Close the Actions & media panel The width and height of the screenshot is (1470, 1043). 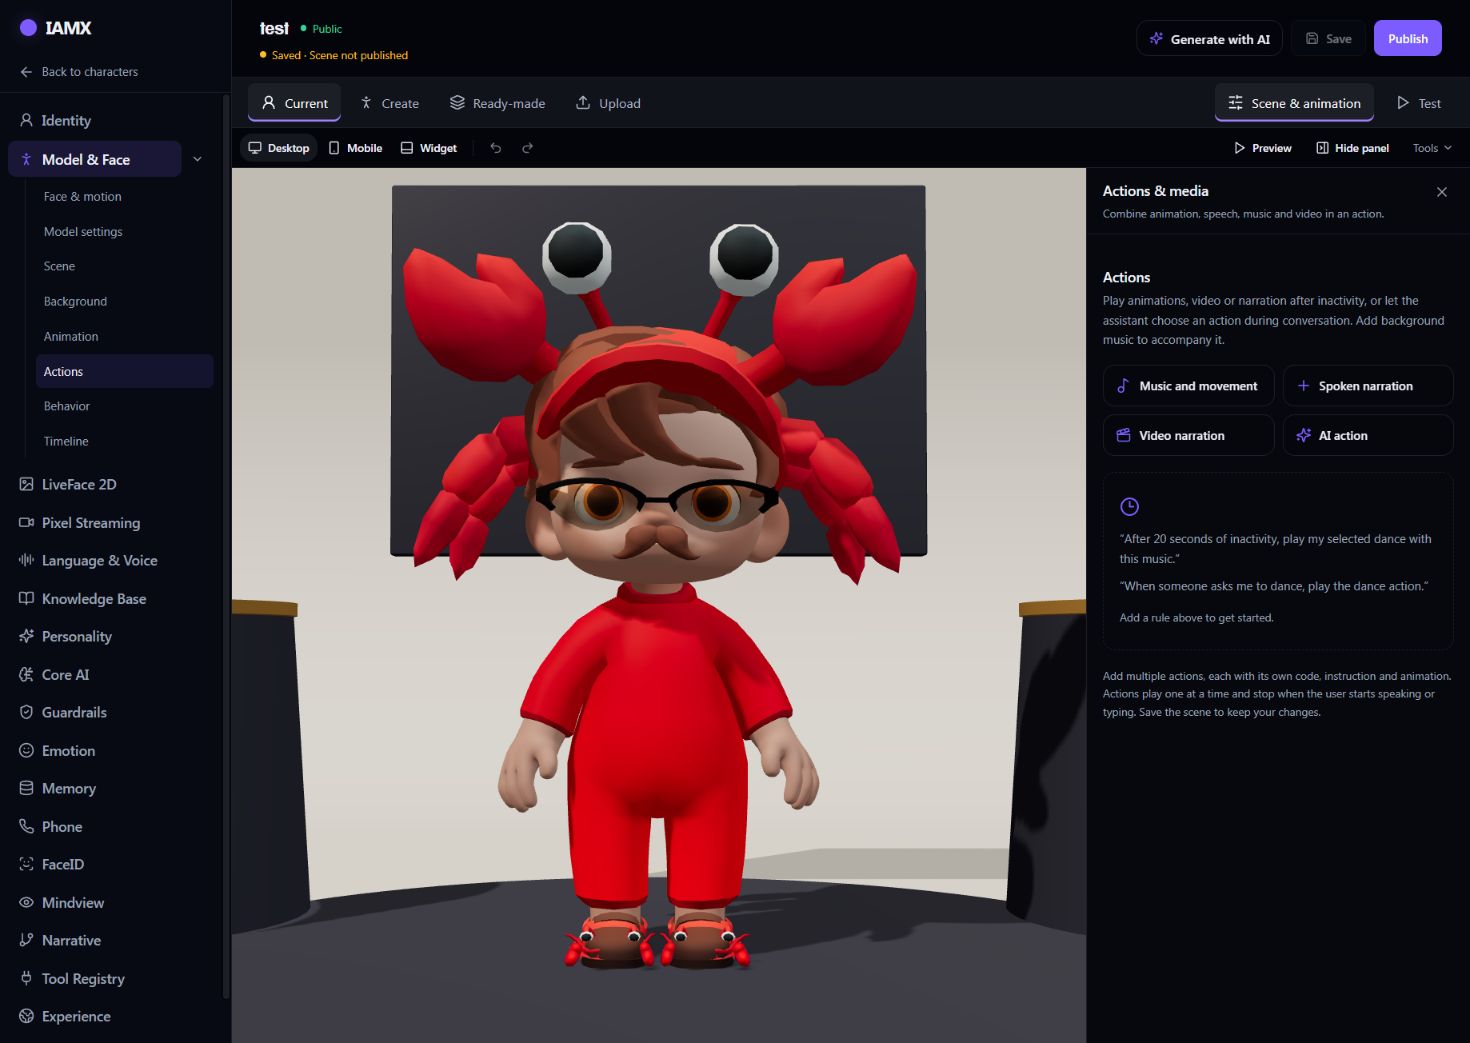(x=1441, y=192)
